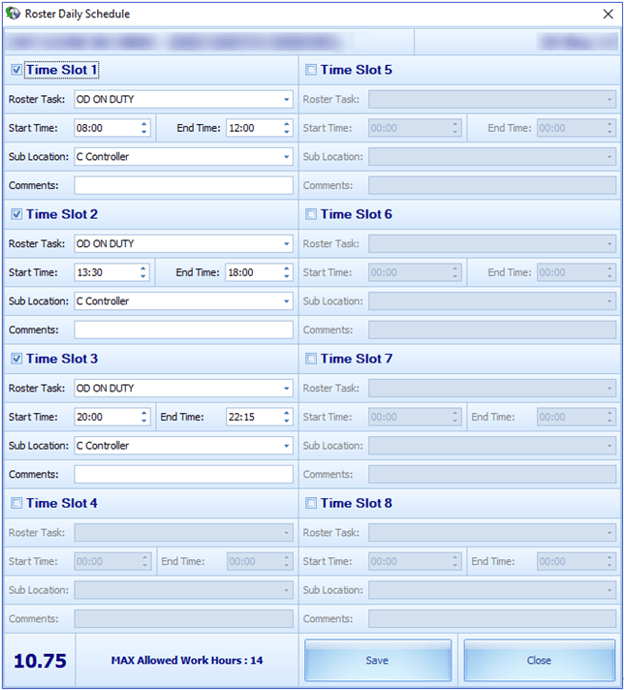This screenshot has height=690, width=624.
Task: Uncheck the Time Slot 2 checkbox
Action: pyautogui.click(x=16, y=214)
